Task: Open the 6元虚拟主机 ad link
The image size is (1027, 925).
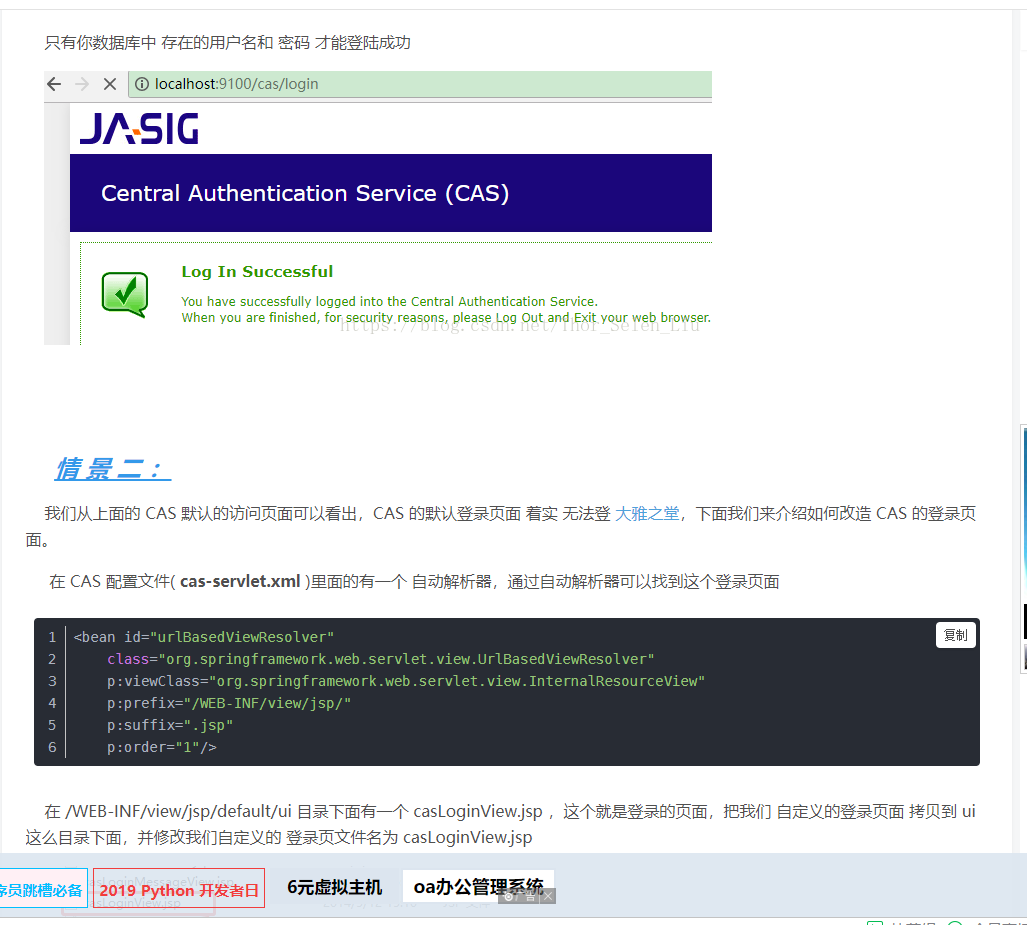Action: pyautogui.click(x=335, y=887)
